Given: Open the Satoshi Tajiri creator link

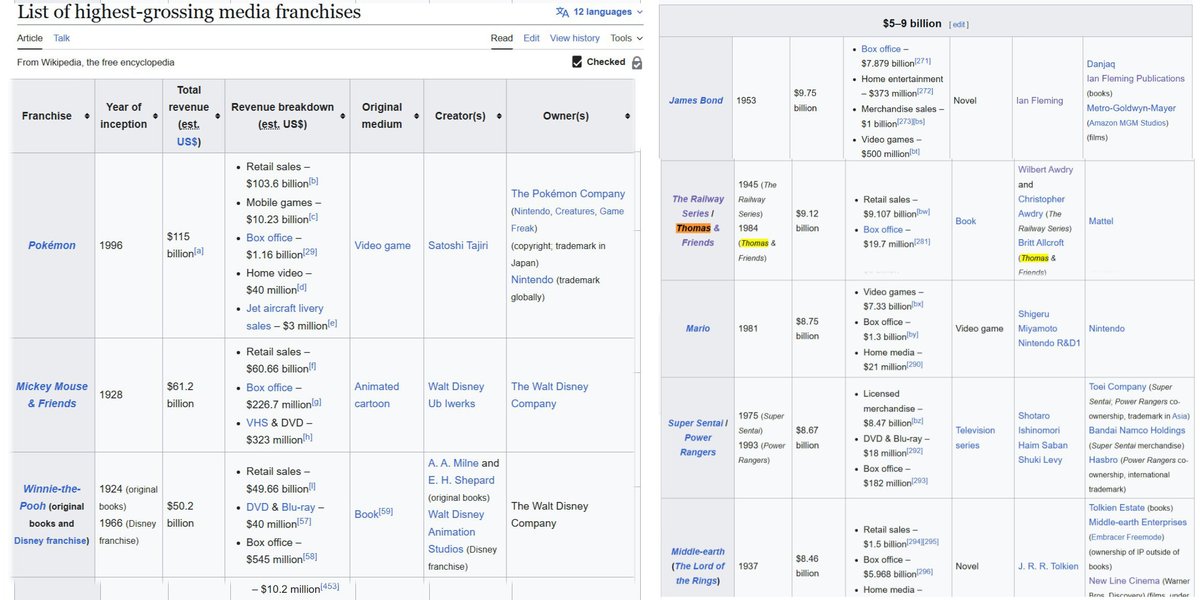Looking at the screenshot, I should [x=458, y=245].
